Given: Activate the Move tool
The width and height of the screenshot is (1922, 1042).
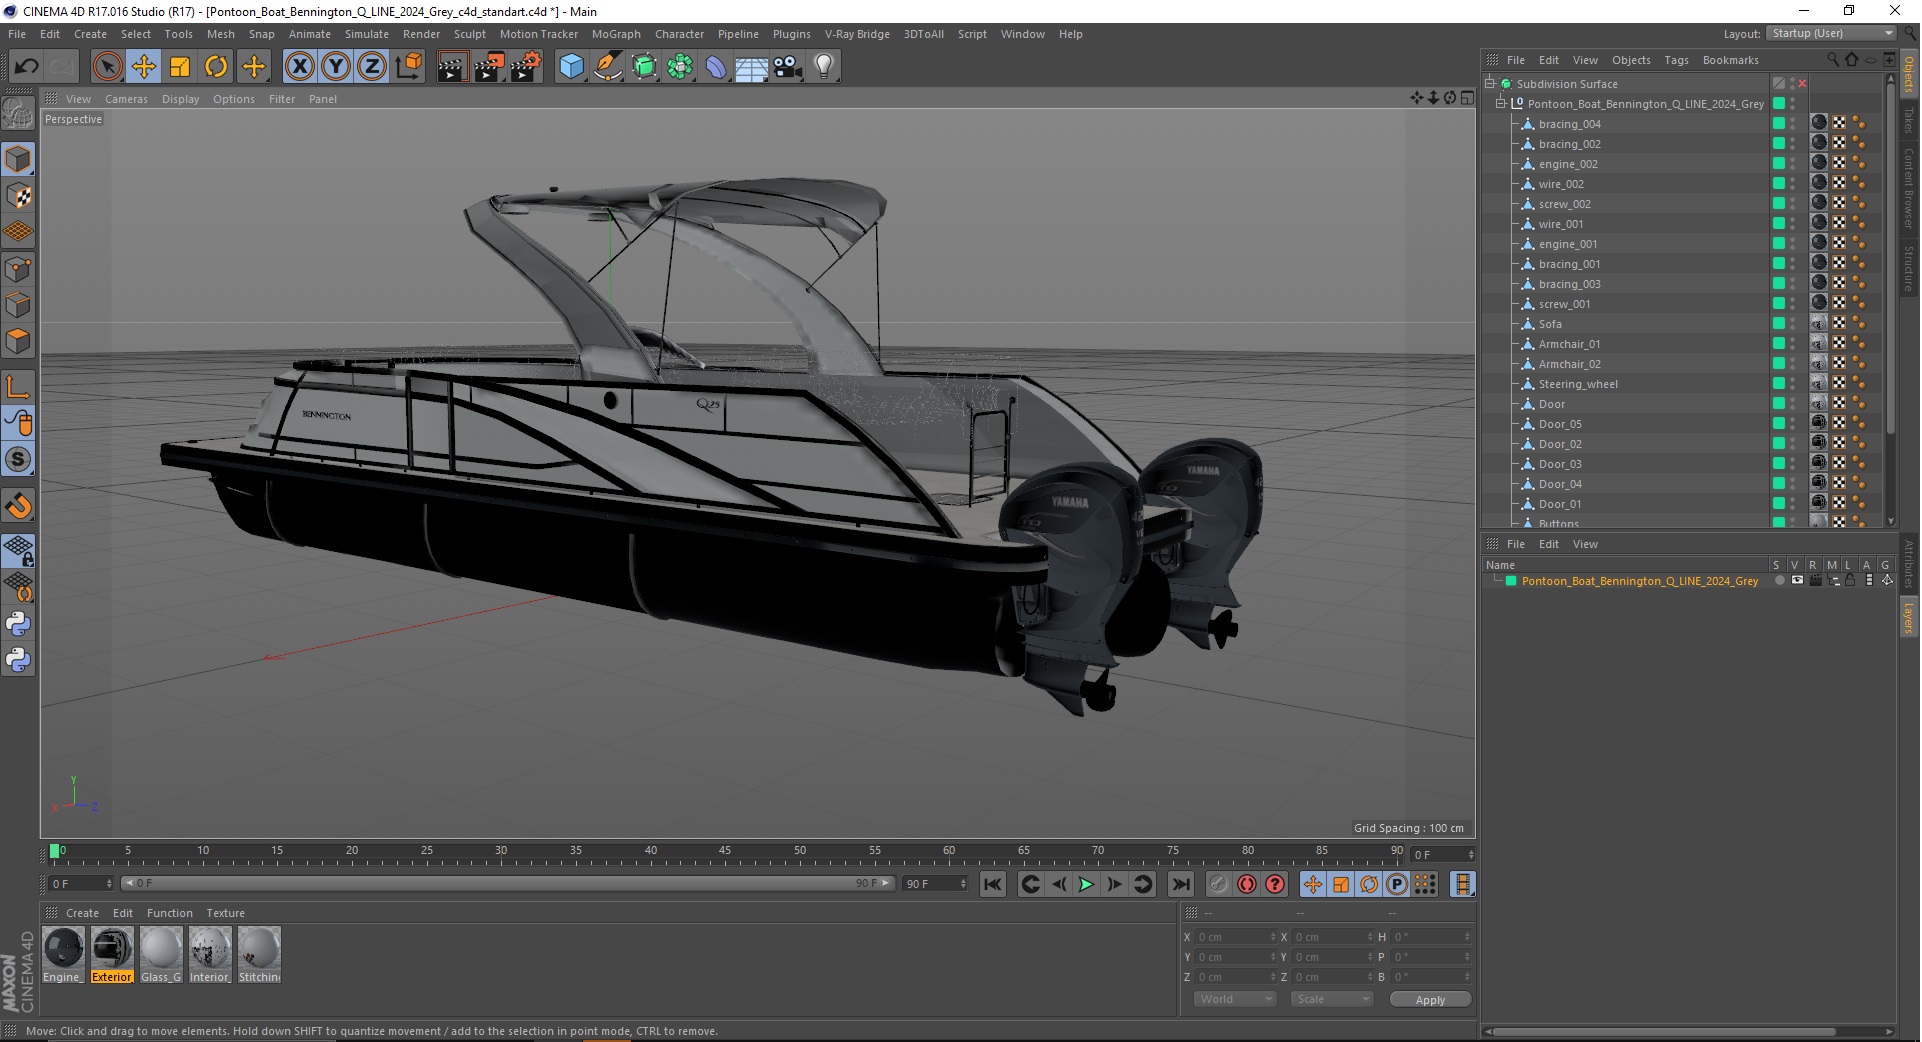Looking at the screenshot, I should [144, 67].
